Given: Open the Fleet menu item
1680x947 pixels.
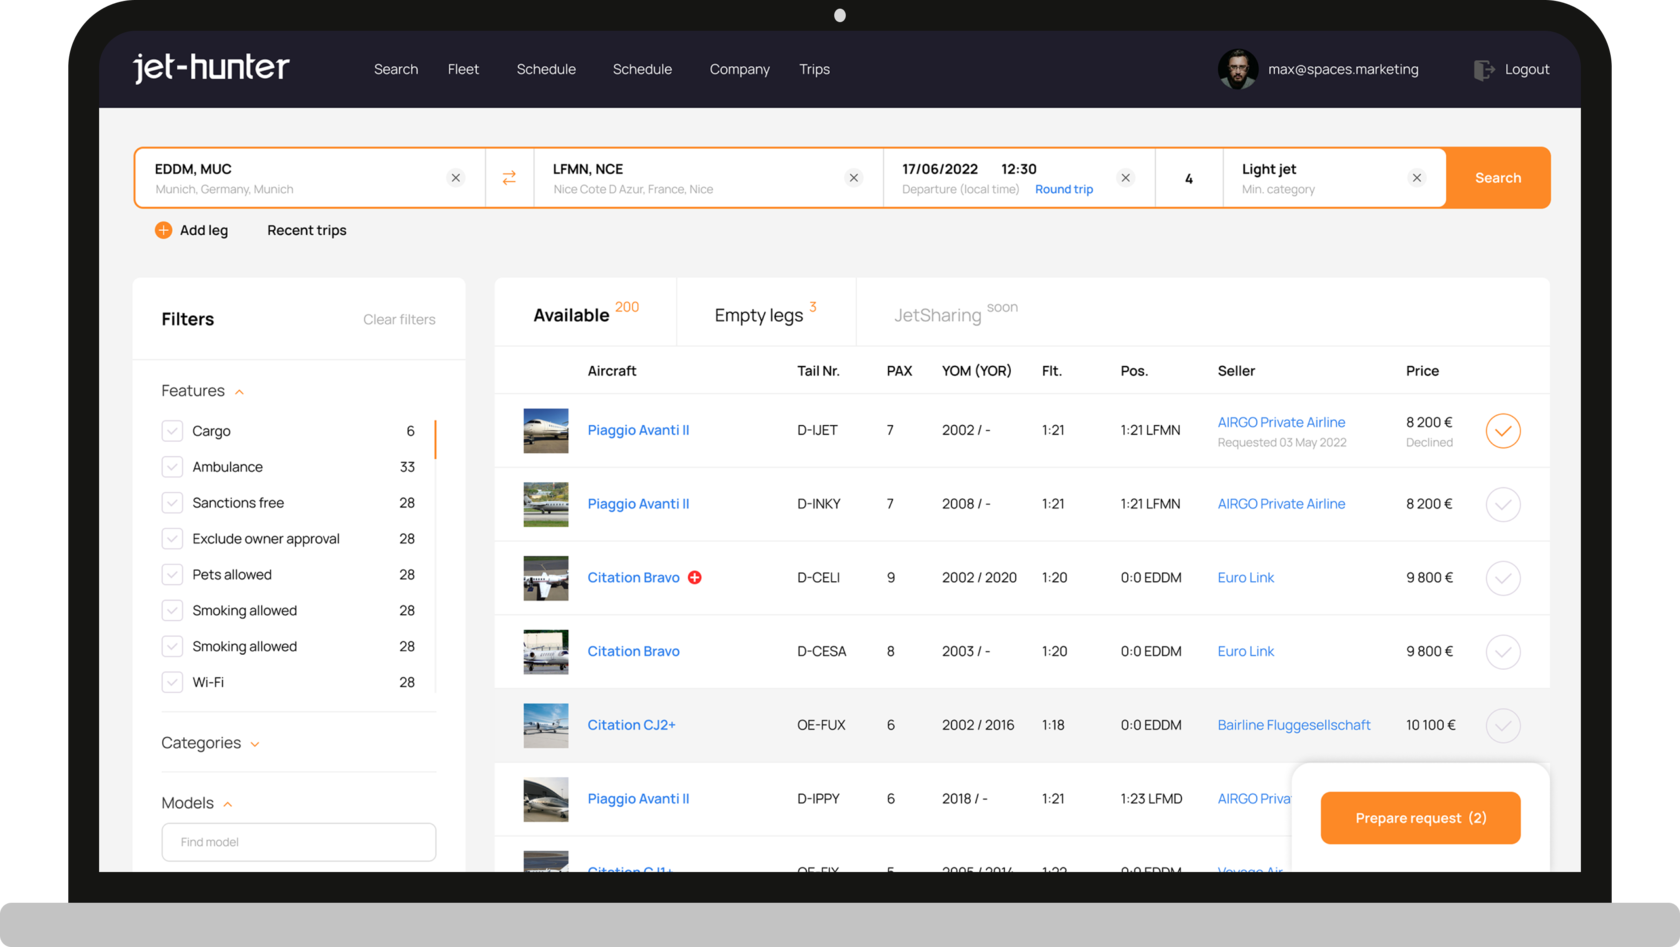Looking at the screenshot, I should 463,69.
